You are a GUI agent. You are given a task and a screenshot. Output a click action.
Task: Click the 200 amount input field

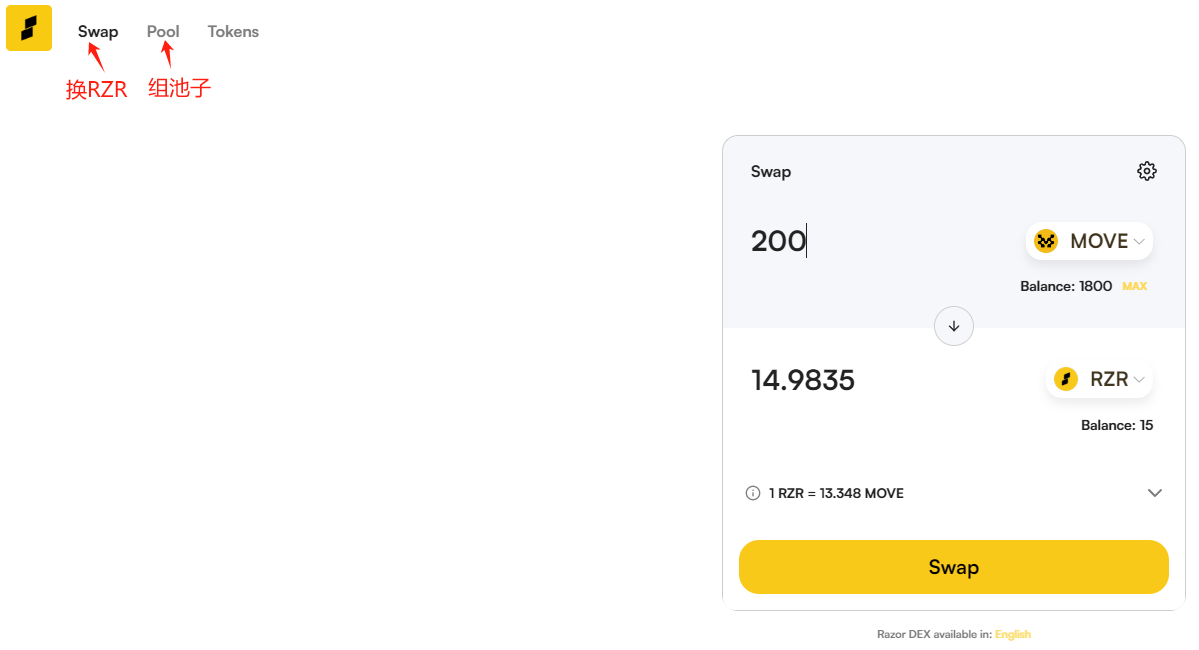pyautogui.click(x=879, y=241)
